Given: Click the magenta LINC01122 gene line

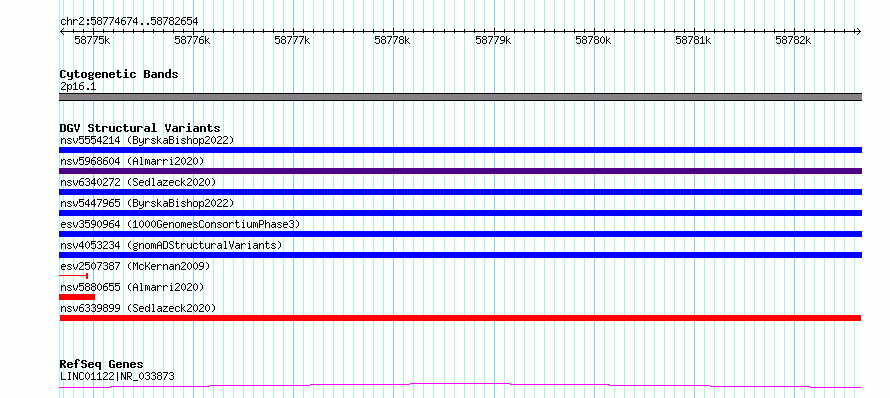Looking at the screenshot, I should tap(460, 386).
